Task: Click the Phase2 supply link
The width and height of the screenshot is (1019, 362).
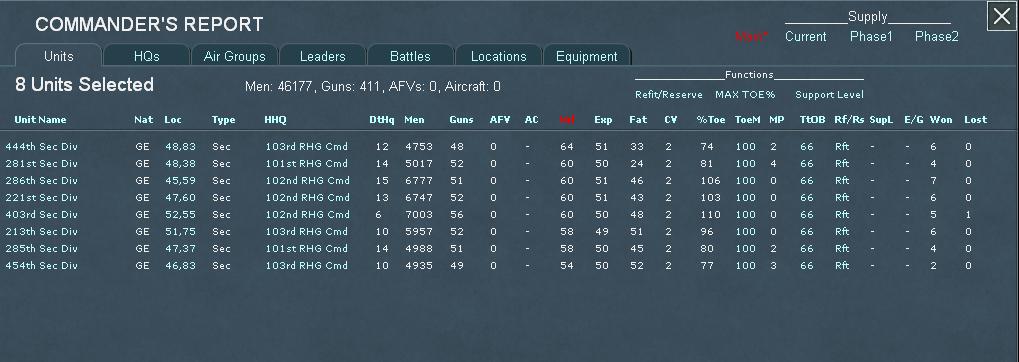Action: 936,36
